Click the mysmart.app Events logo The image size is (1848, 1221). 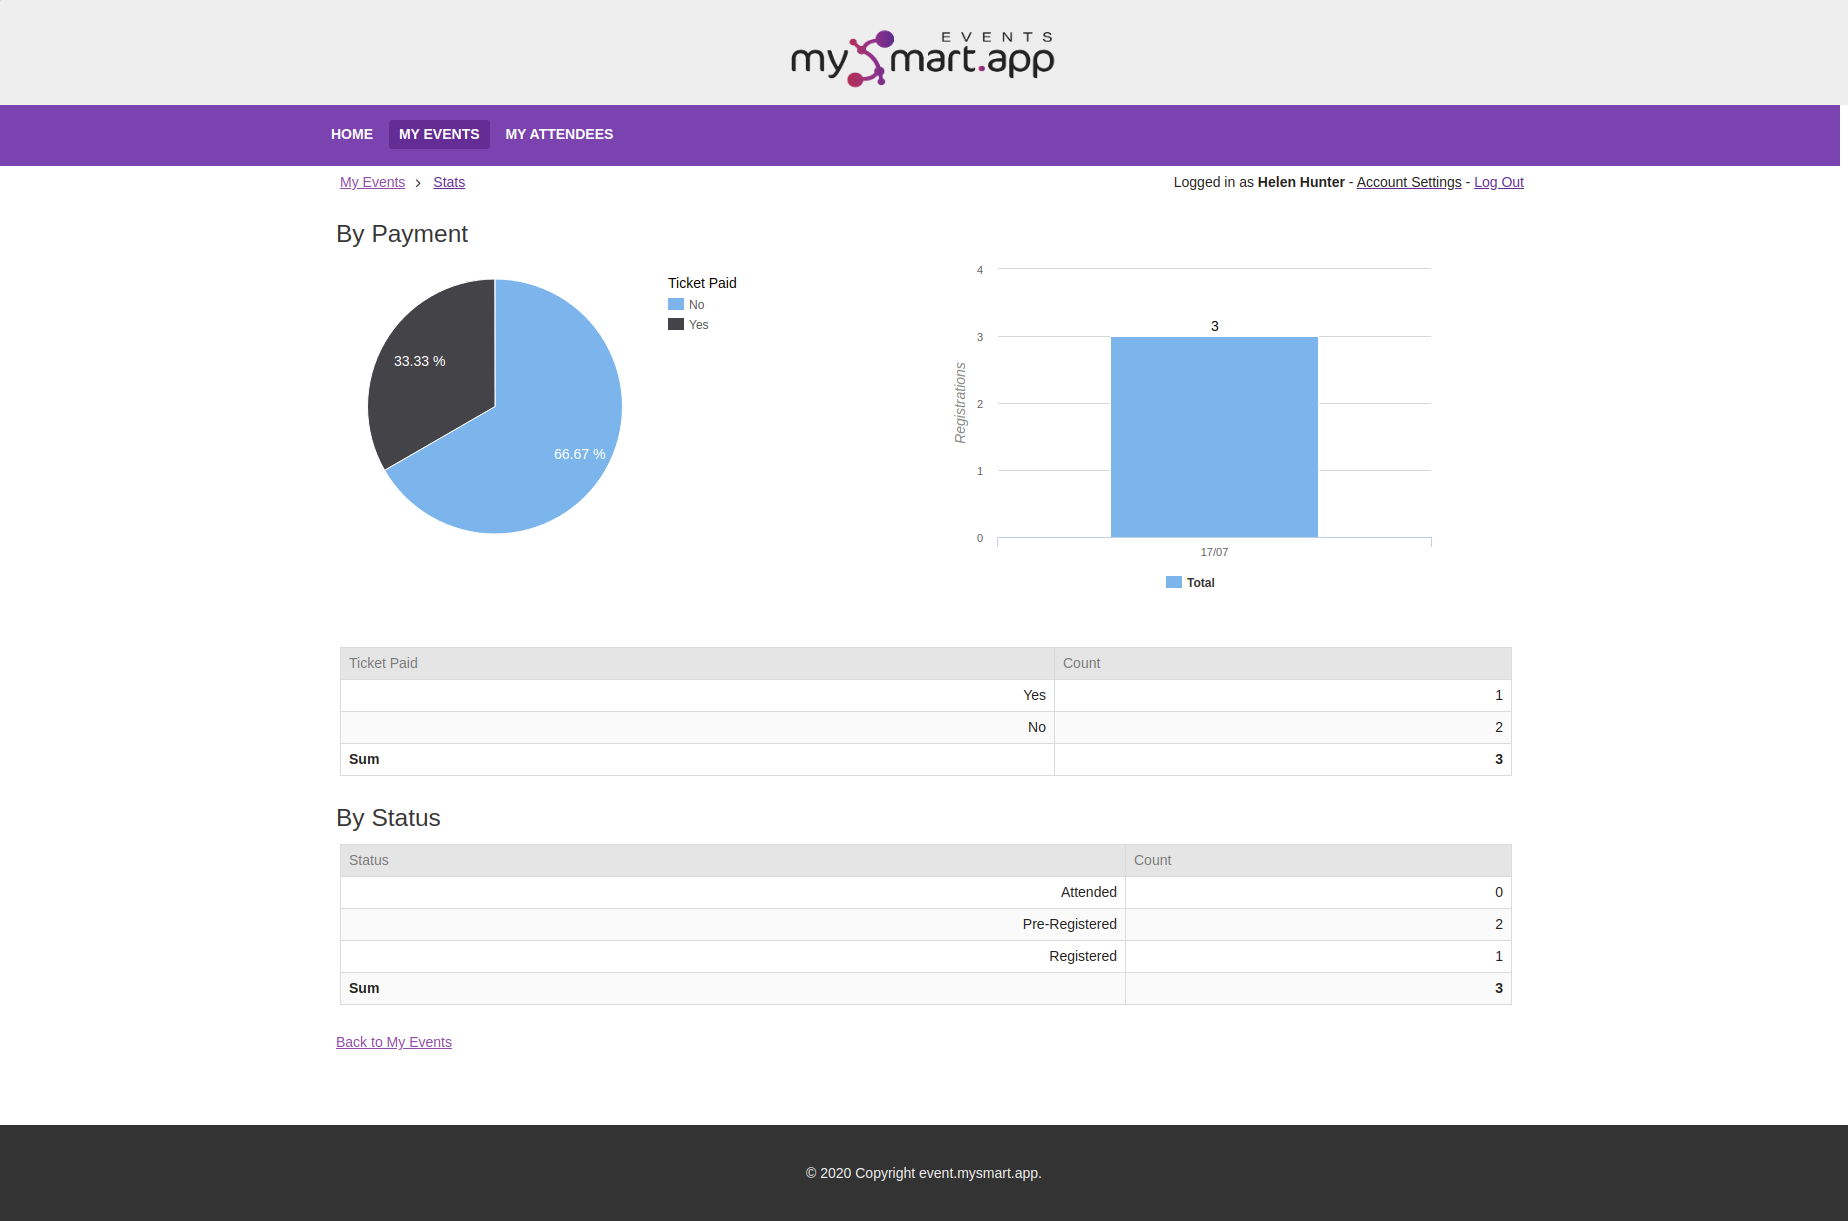coord(921,58)
